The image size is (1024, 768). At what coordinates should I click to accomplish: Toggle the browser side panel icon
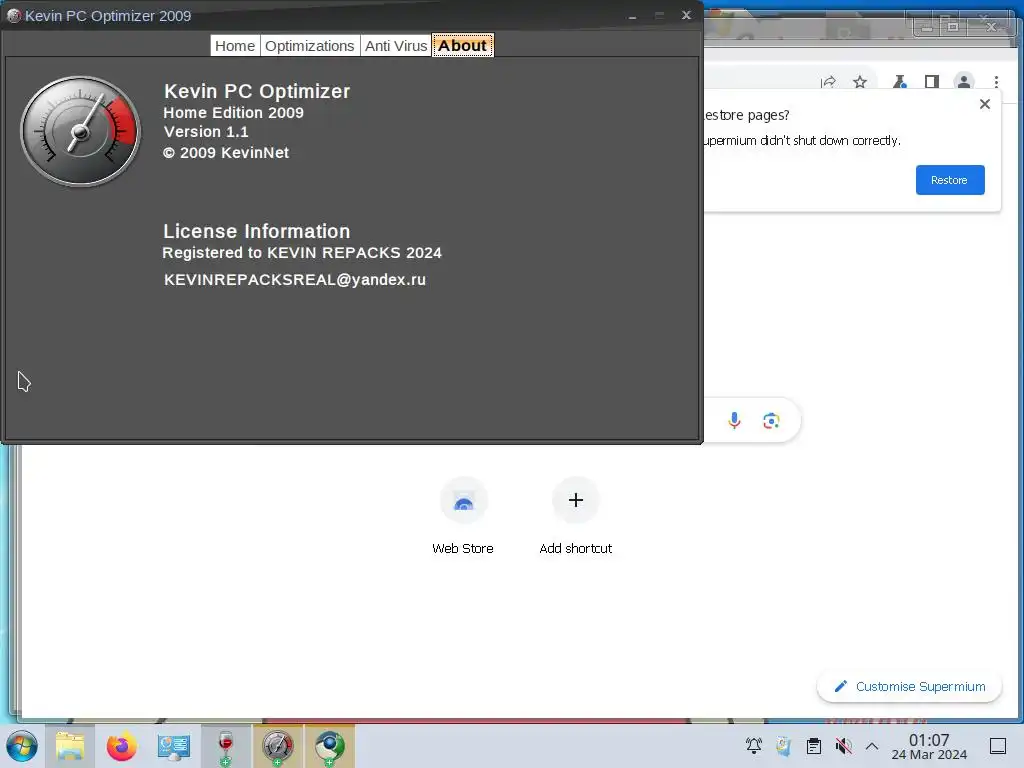(932, 82)
